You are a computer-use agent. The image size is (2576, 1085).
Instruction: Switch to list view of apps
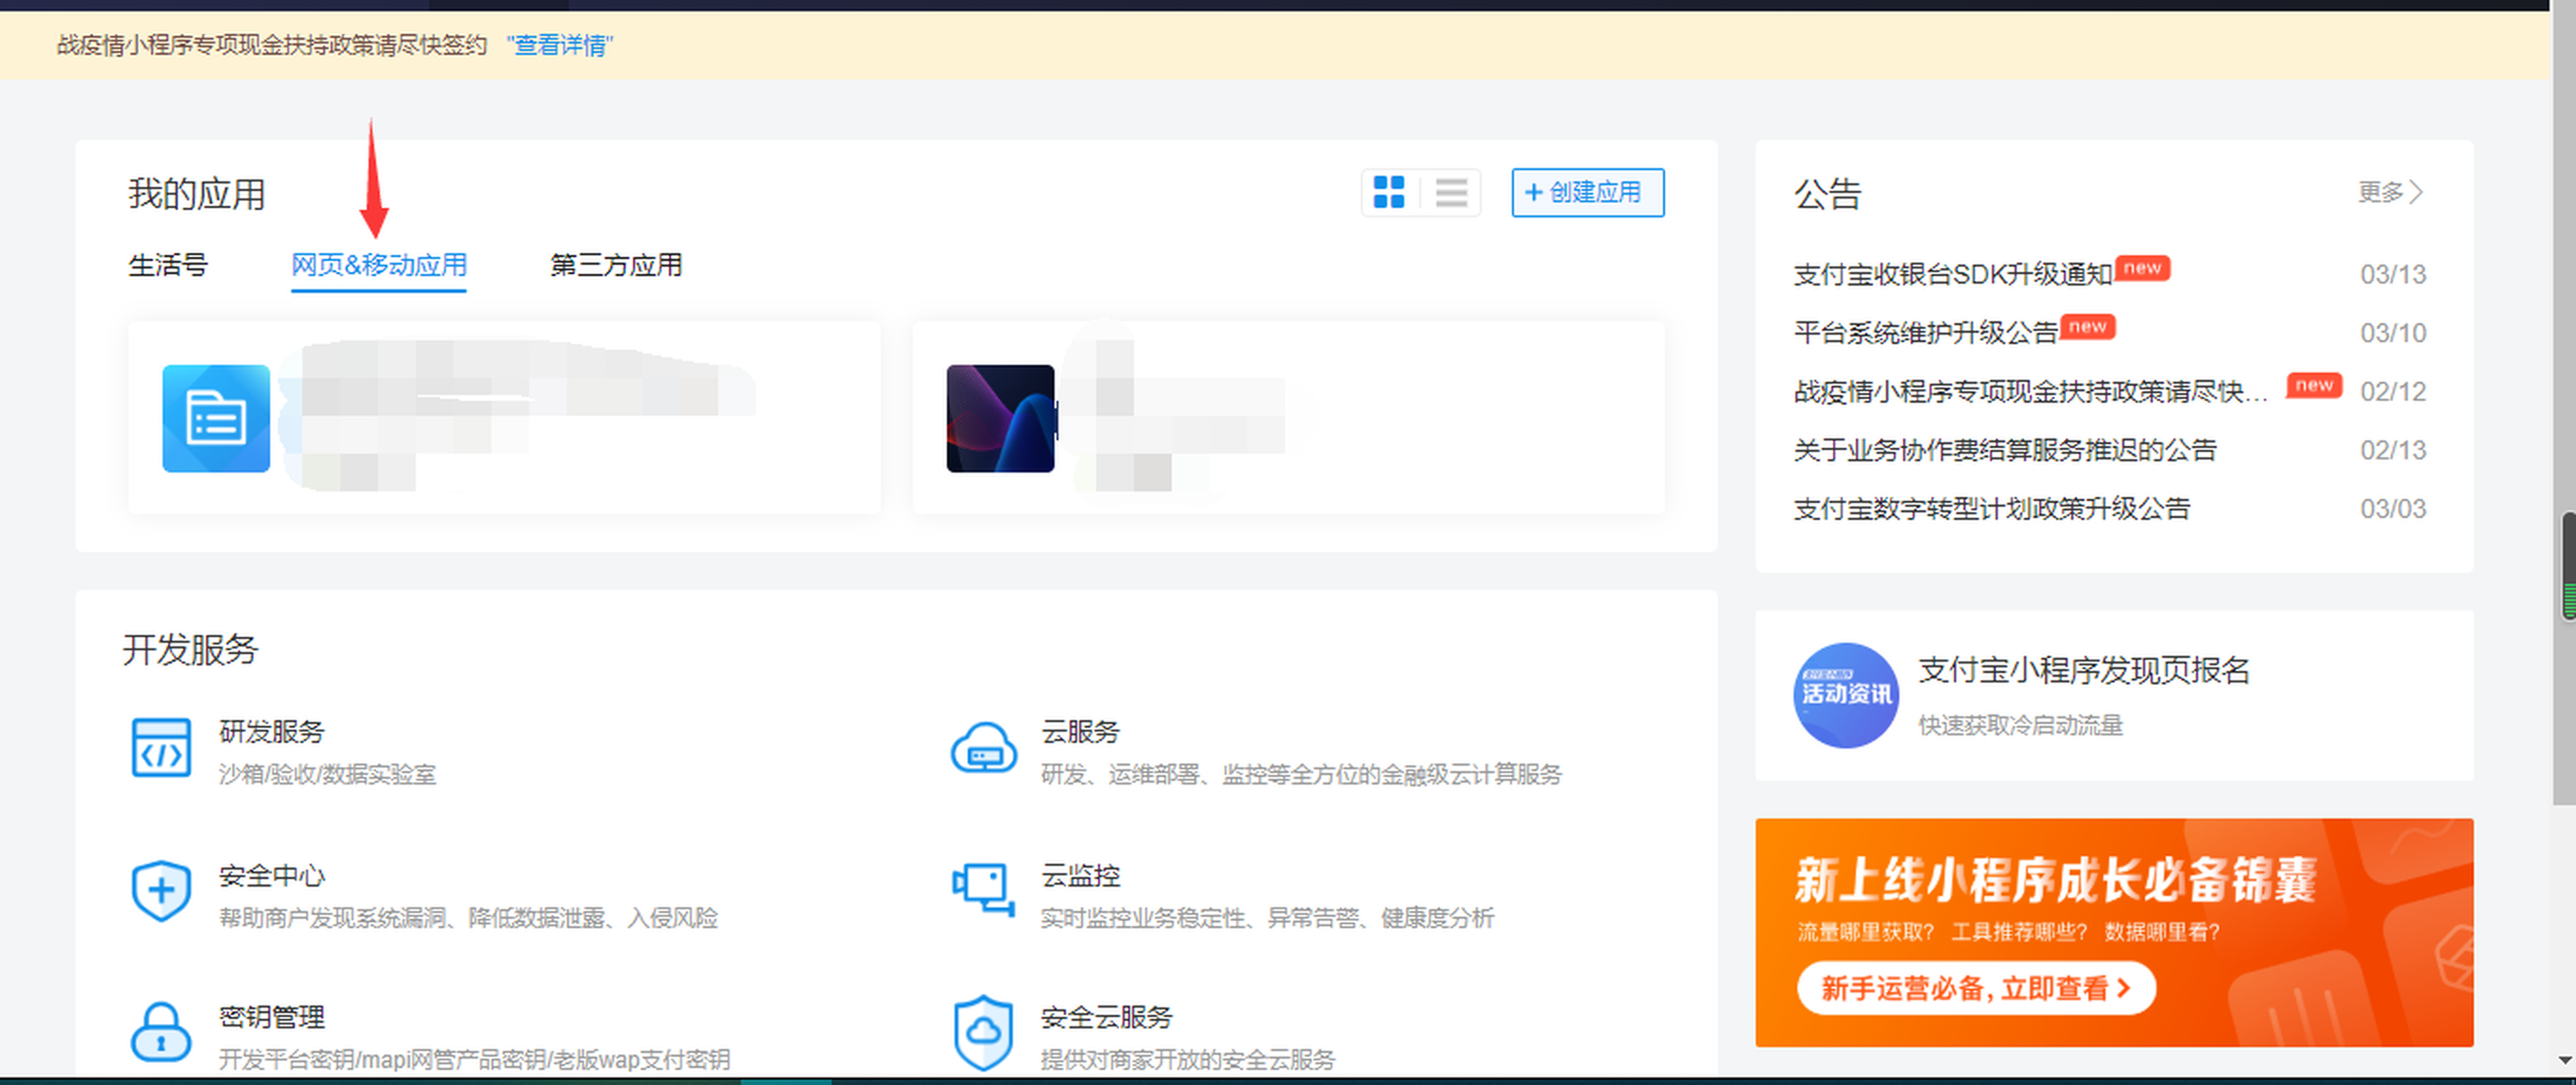tap(1451, 192)
